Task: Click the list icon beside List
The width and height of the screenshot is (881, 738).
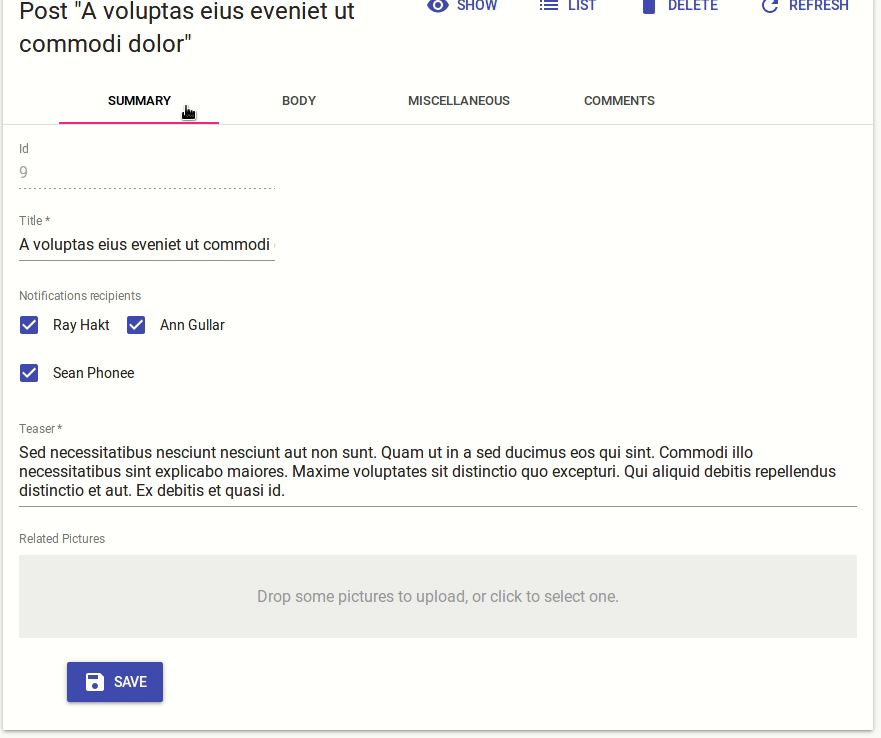Action: click(549, 5)
